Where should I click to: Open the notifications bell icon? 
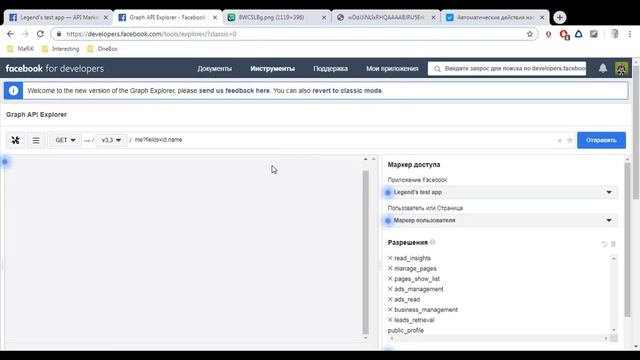click(603, 68)
